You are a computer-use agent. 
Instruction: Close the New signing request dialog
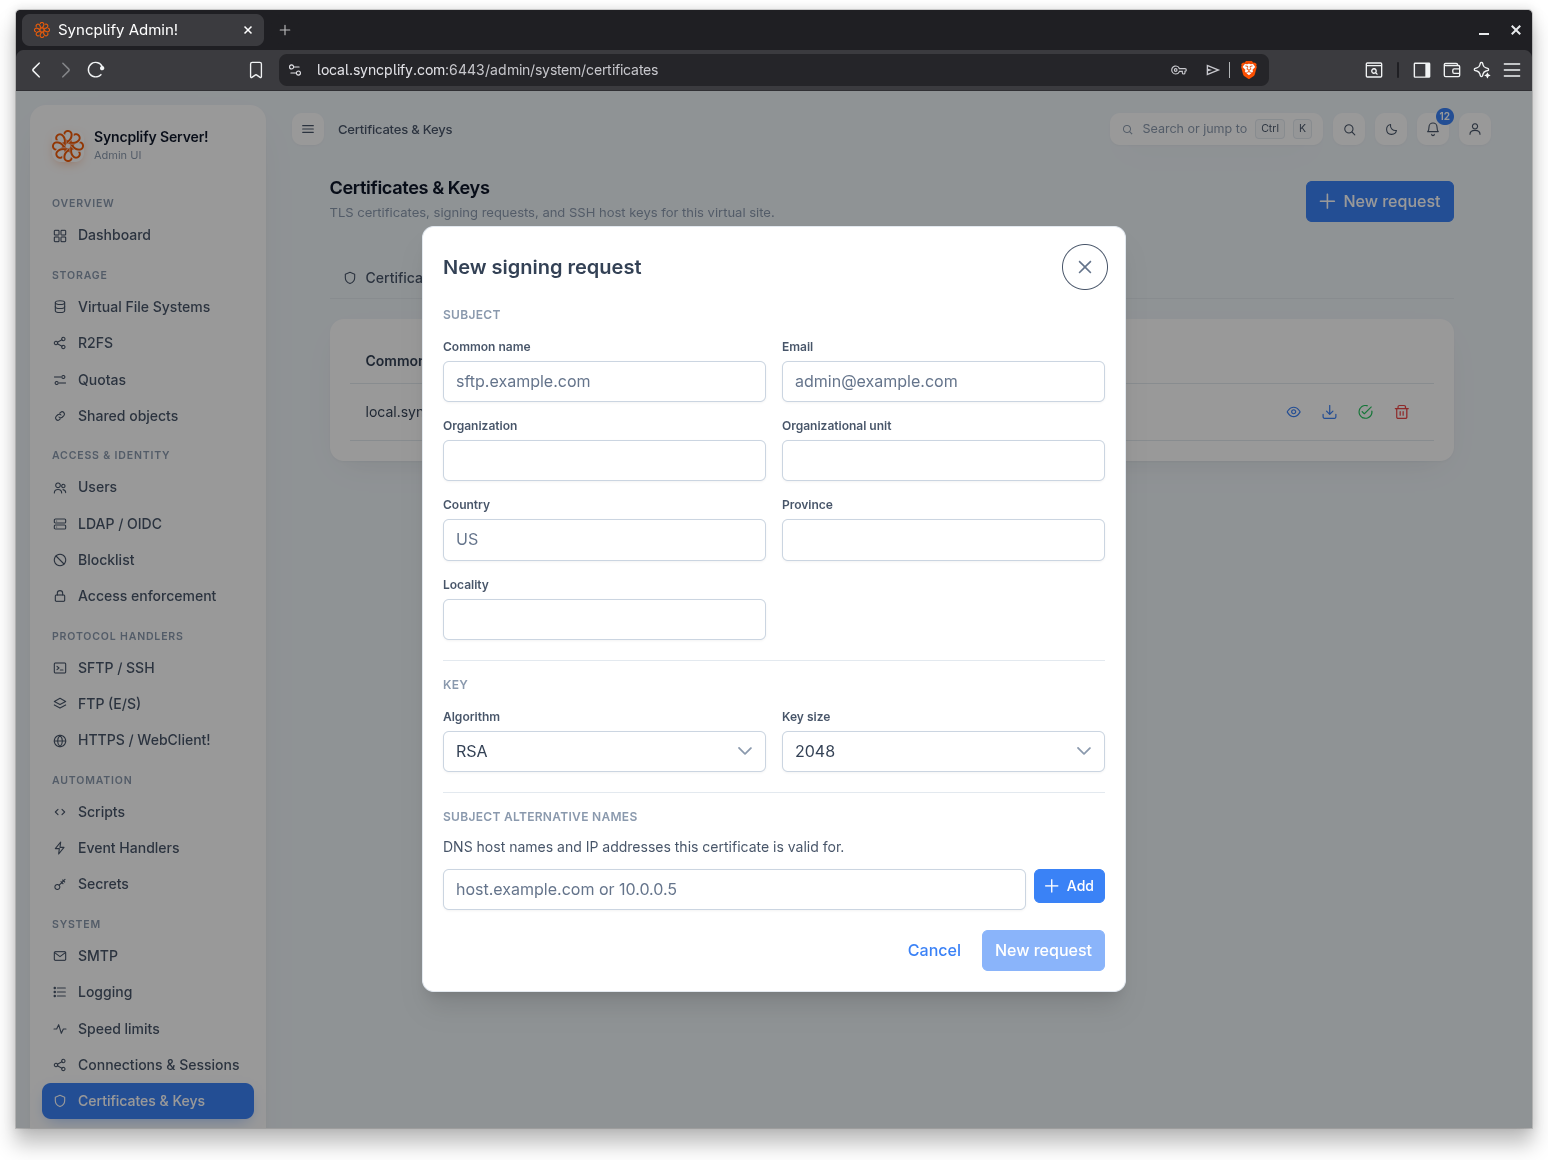[x=1084, y=267]
